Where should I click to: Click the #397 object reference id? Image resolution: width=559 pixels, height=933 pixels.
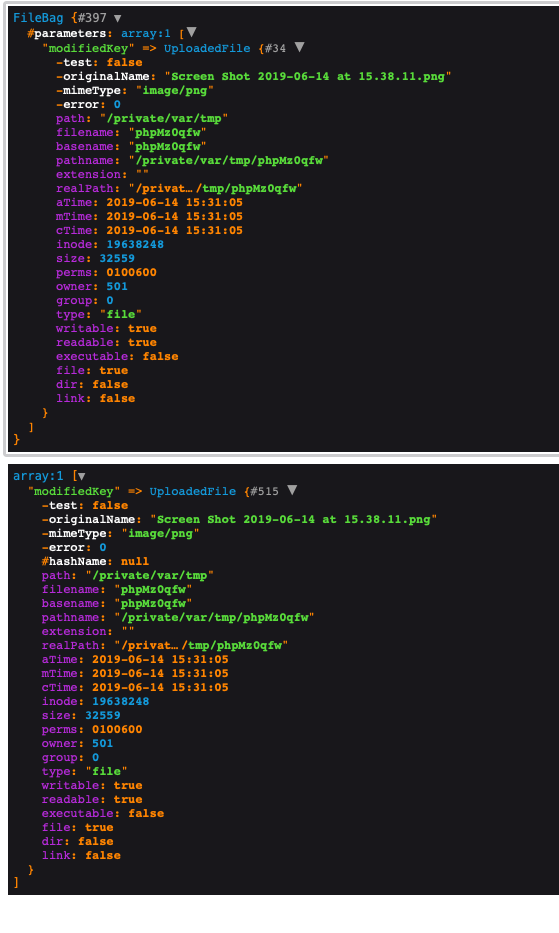point(92,18)
